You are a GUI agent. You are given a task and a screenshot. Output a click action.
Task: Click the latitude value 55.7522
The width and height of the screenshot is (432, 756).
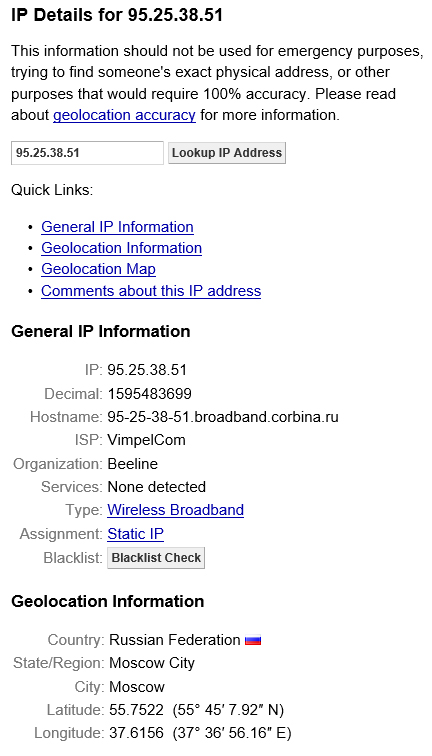pyautogui.click(x=136, y=710)
